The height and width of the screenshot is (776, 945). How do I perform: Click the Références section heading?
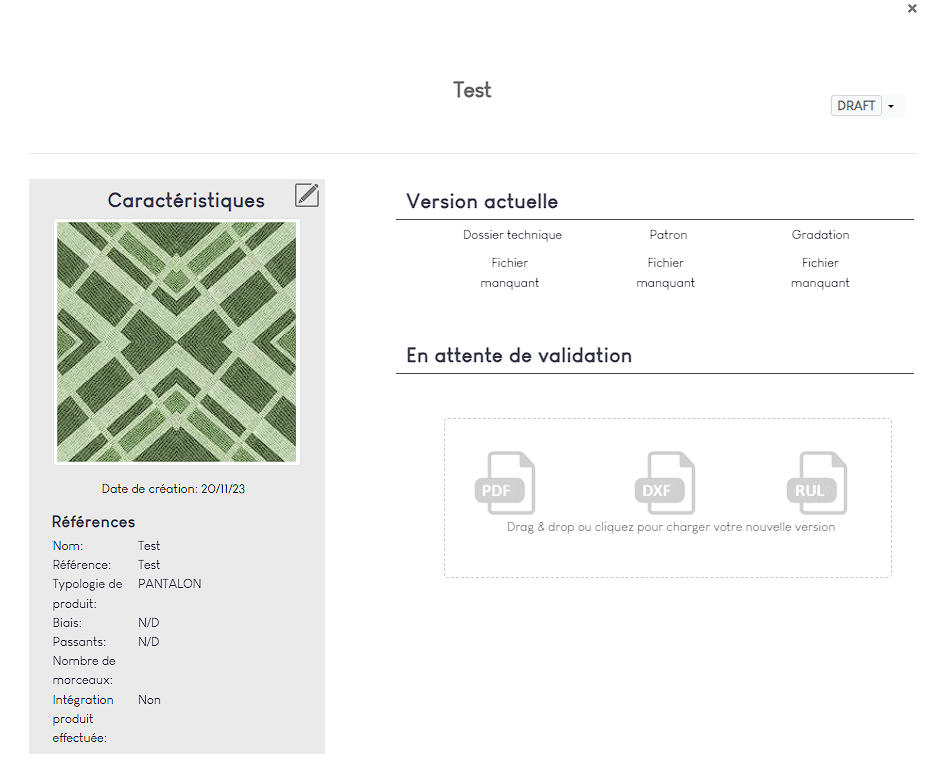[x=93, y=522]
